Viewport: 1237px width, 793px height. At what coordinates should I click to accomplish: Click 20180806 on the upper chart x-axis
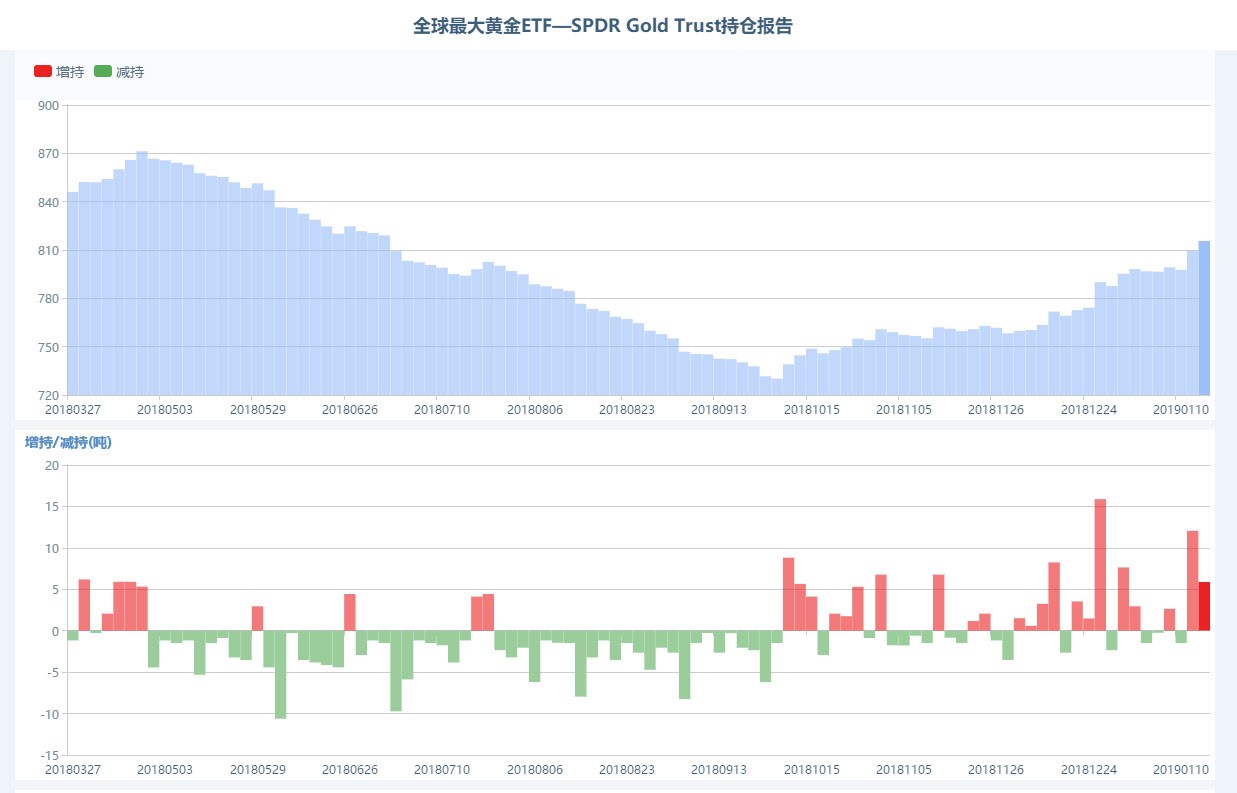[x=535, y=409]
